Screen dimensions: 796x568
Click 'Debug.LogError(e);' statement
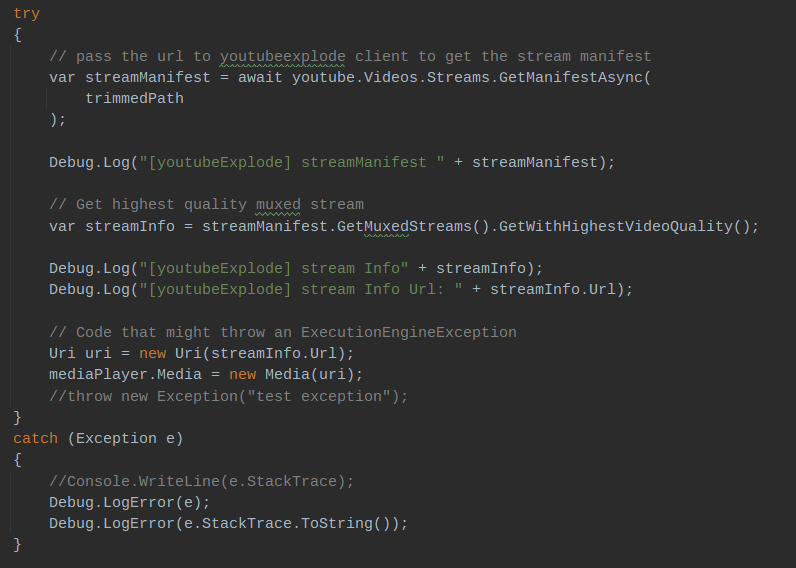129,503
